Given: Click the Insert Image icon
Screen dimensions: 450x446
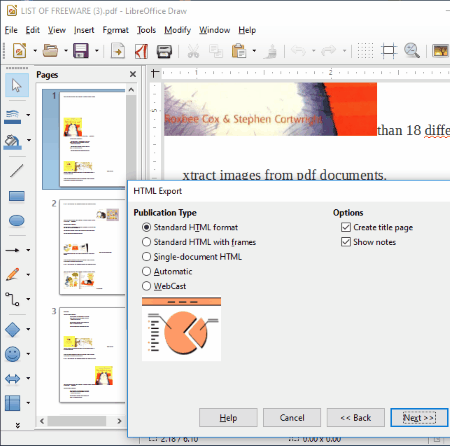Looking at the screenshot, I should (x=440, y=51).
